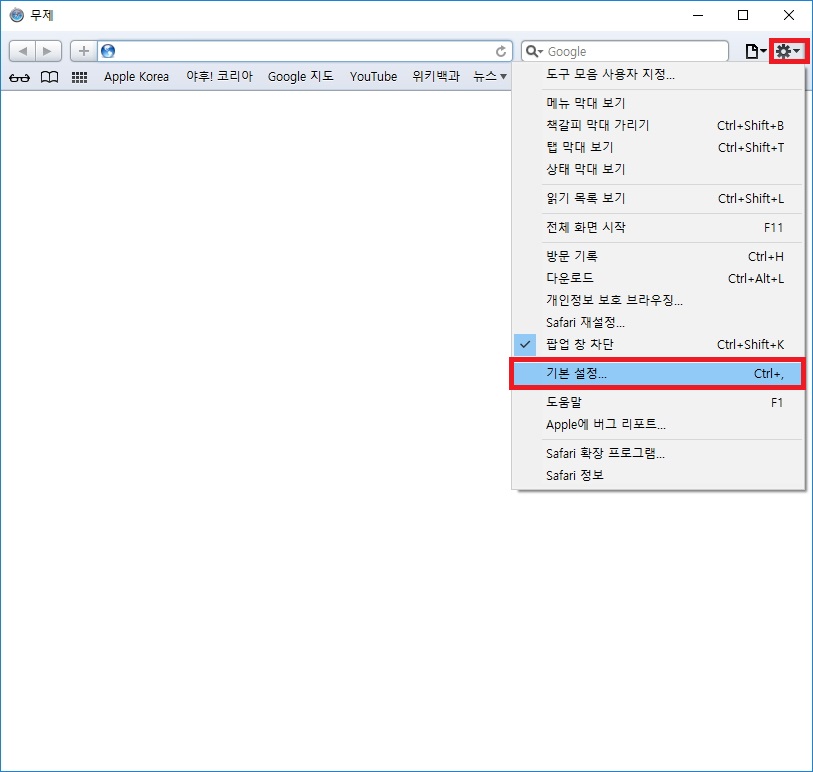Open the search engine magnifier dropdown

(x=534, y=51)
